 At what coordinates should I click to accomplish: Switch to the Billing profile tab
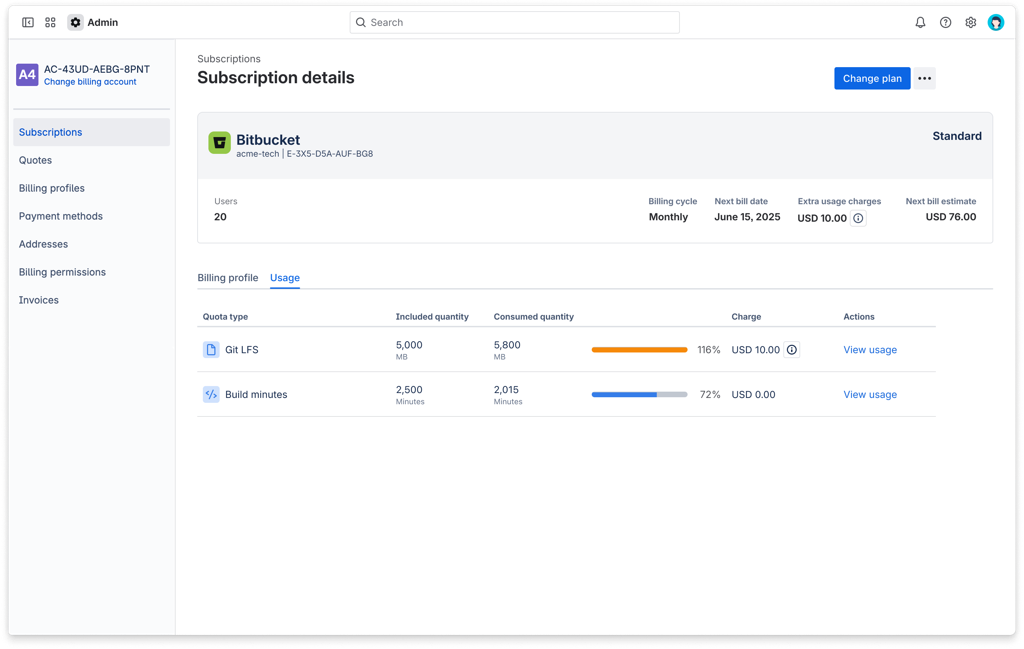(x=228, y=277)
